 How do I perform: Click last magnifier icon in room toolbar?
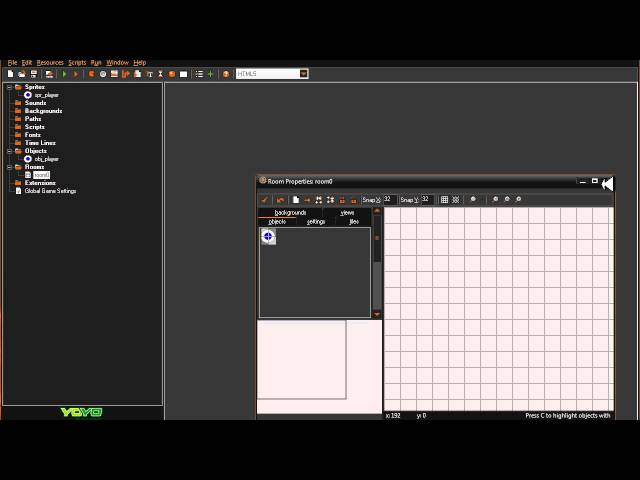coord(518,199)
